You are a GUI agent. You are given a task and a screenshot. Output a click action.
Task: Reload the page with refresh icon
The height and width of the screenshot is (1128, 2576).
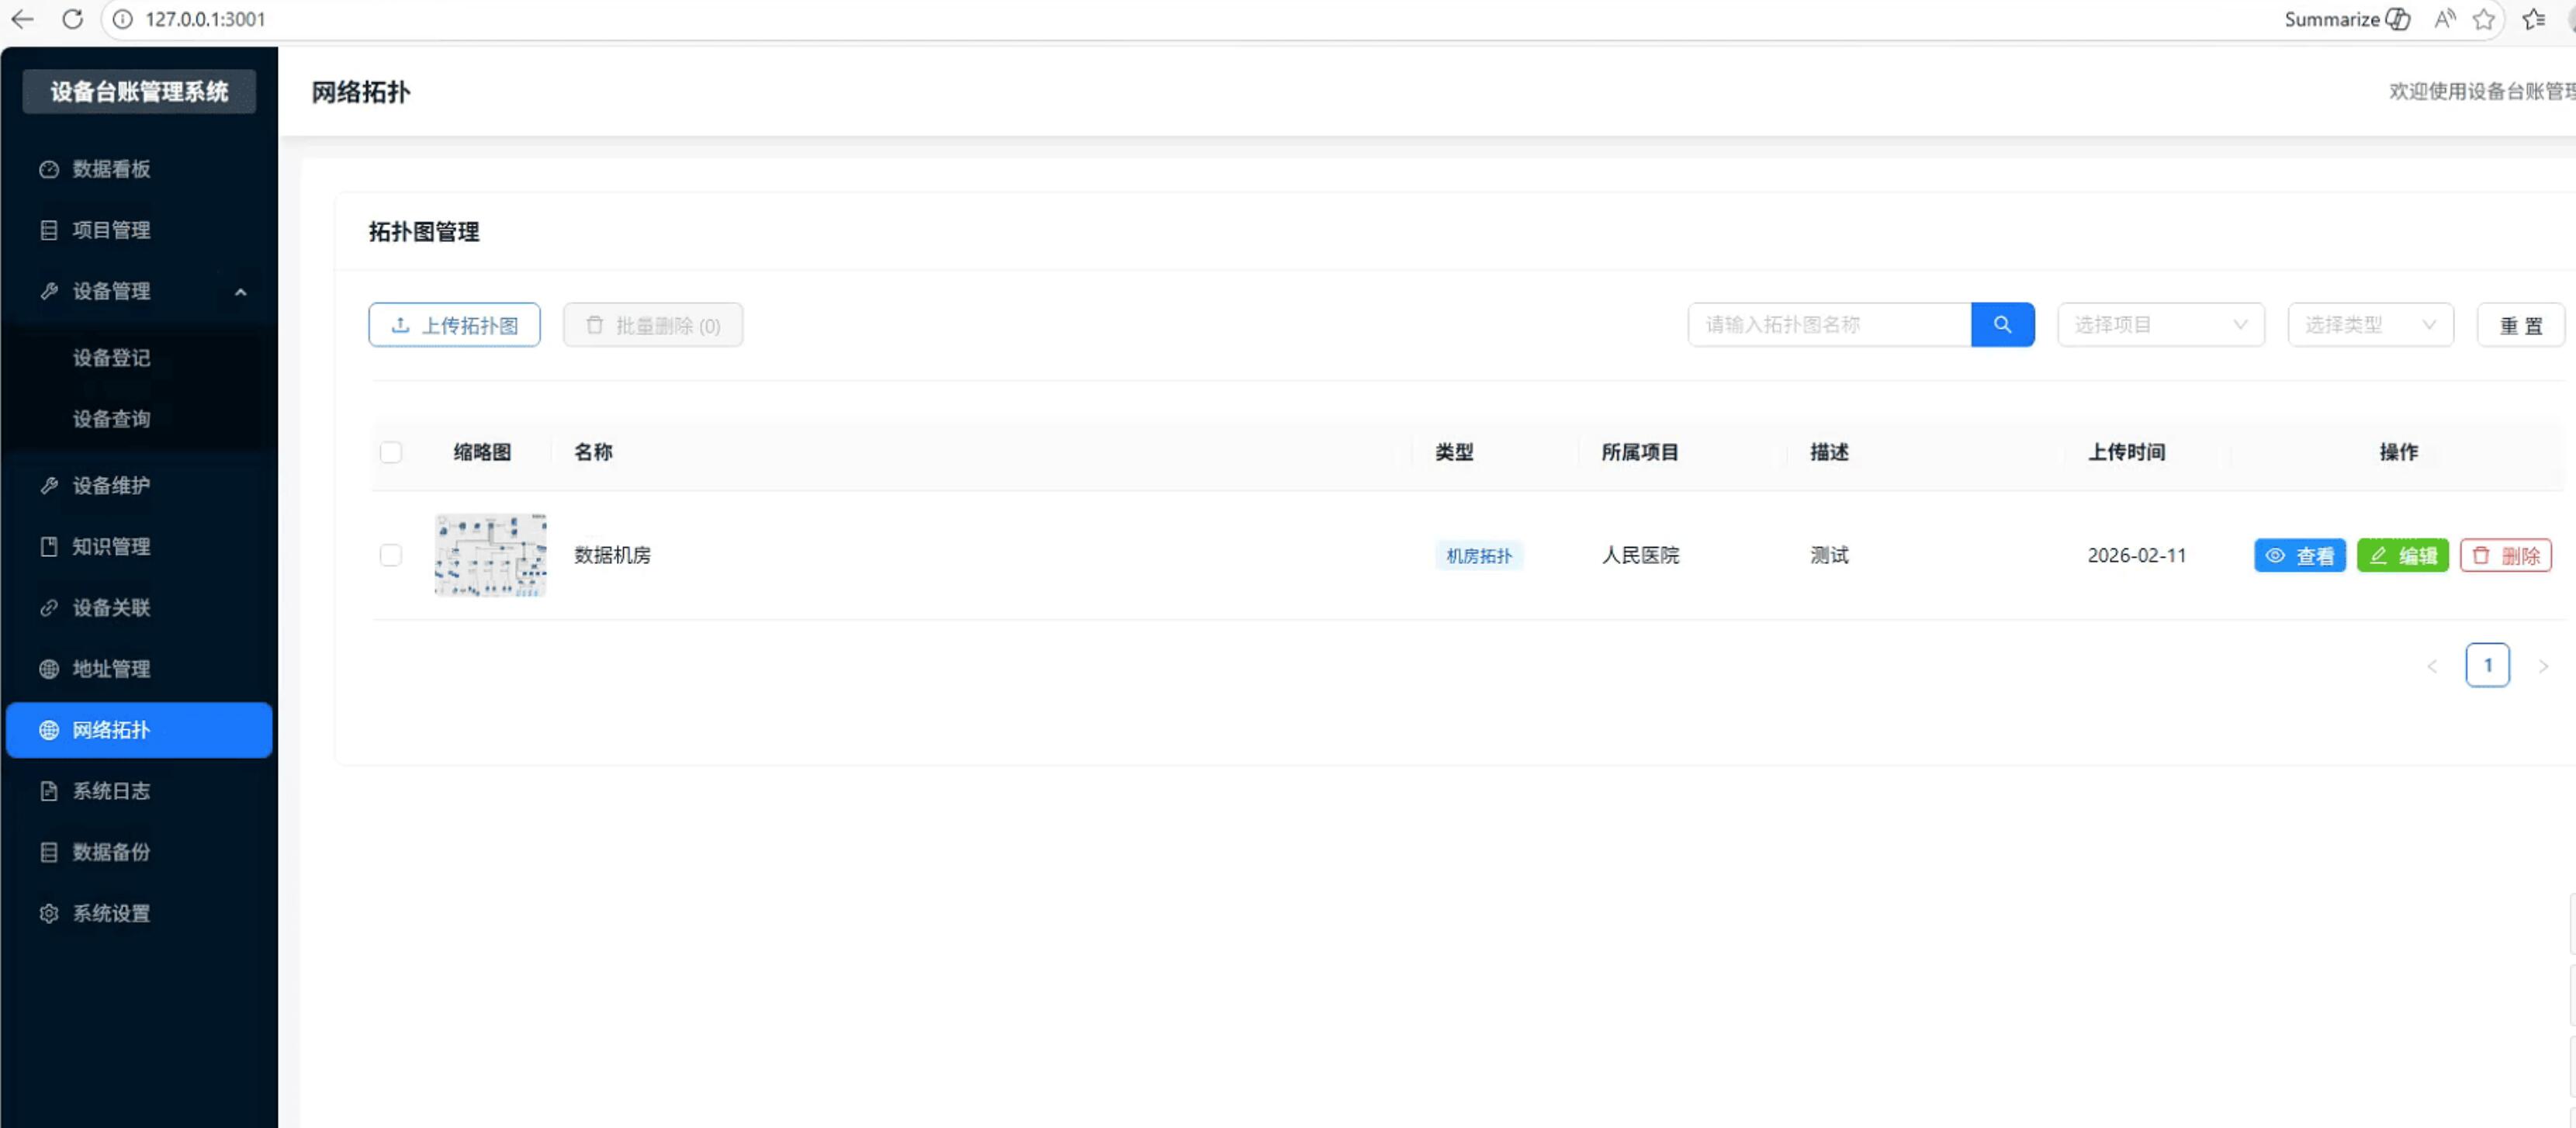click(72, 19)
